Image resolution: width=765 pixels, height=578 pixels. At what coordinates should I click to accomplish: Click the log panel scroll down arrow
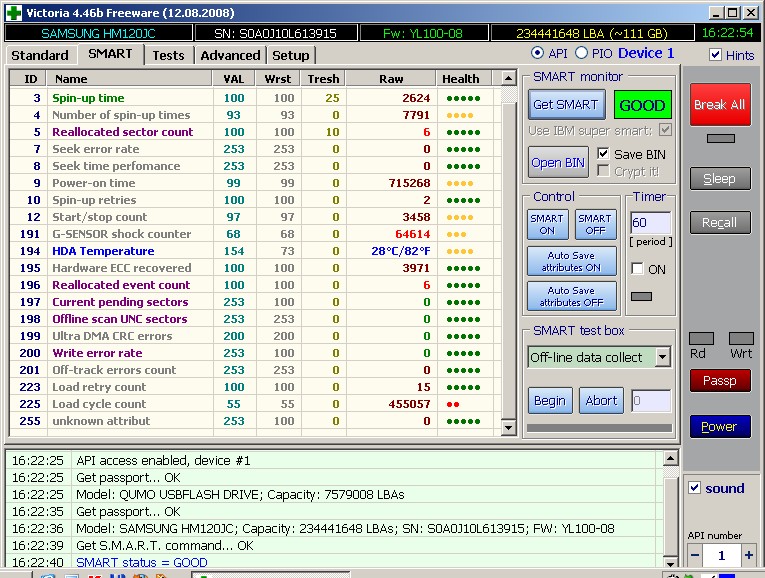[x=671, y=562]
